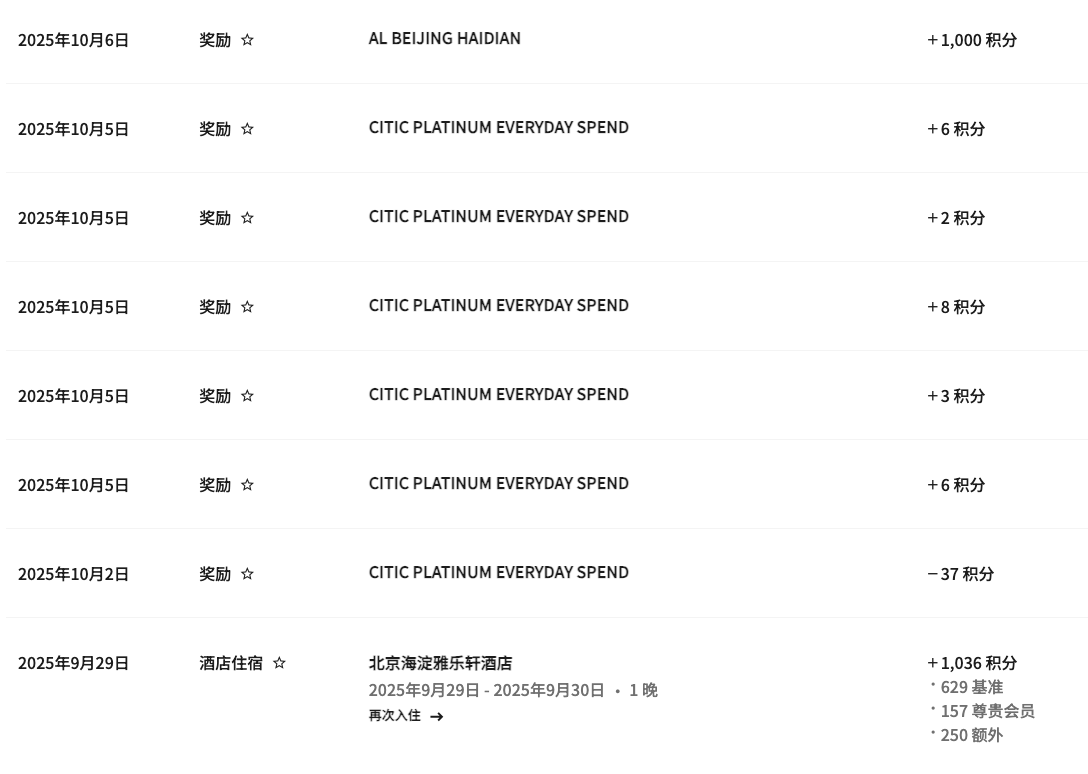Click the 2025年10月6日 date entry
Screen dimensions: 1088x774
[73, 40]
